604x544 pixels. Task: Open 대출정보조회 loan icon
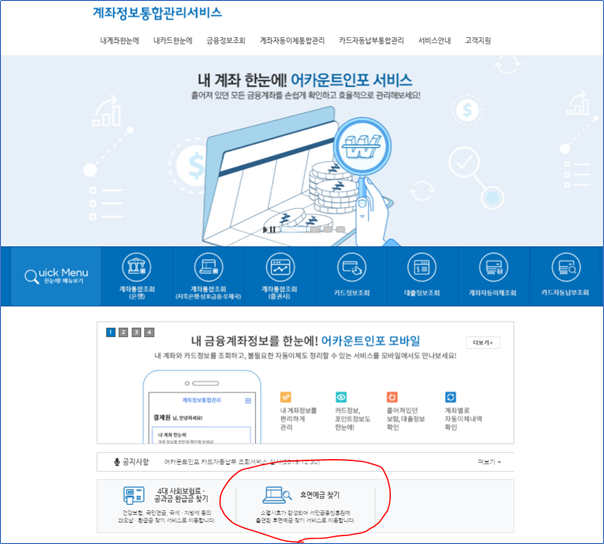pos(422,267)
